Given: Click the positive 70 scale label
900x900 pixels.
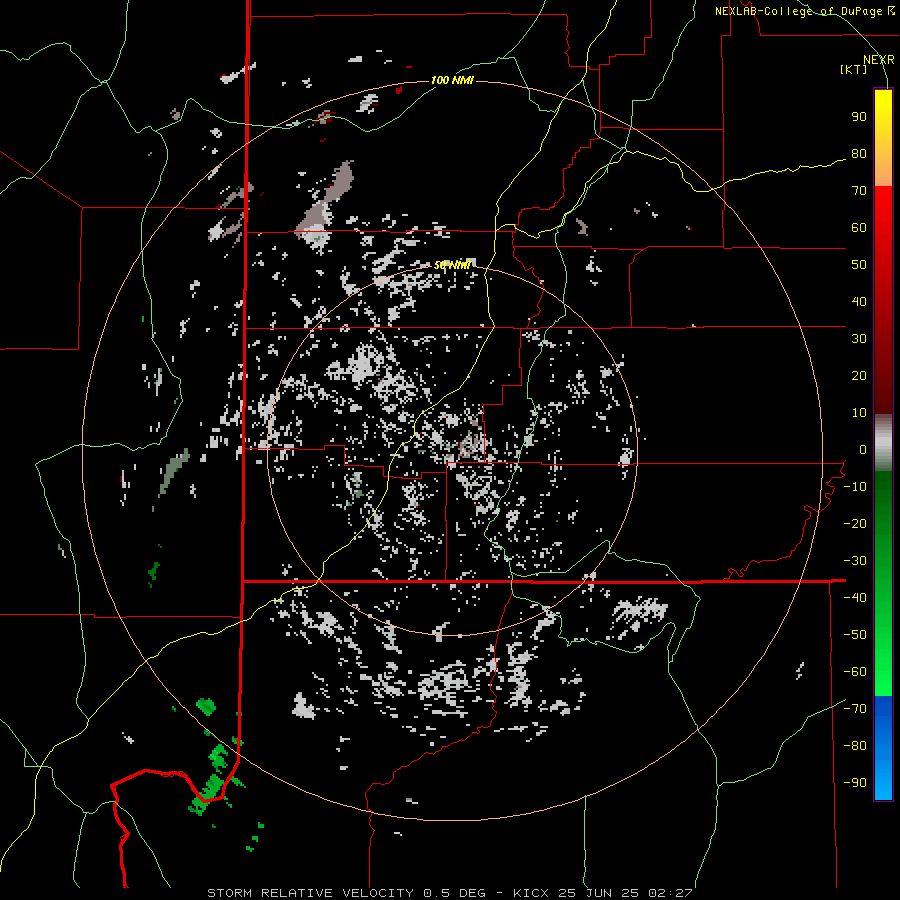Looking at the screenshot, I should pos(859,191).
